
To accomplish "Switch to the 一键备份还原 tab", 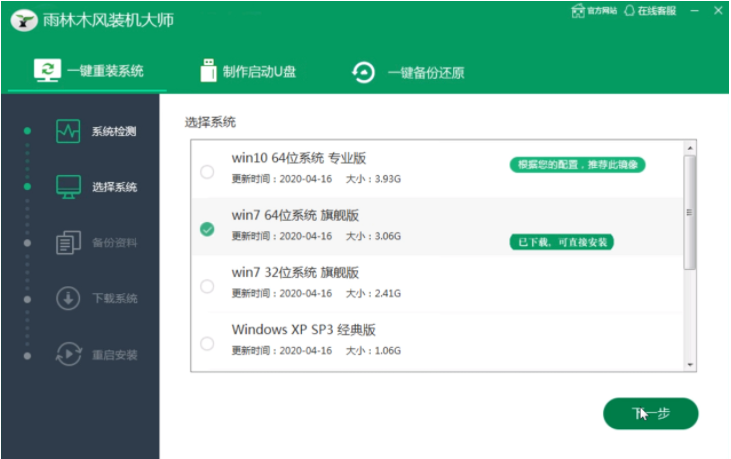I will (x=408, y=73).
